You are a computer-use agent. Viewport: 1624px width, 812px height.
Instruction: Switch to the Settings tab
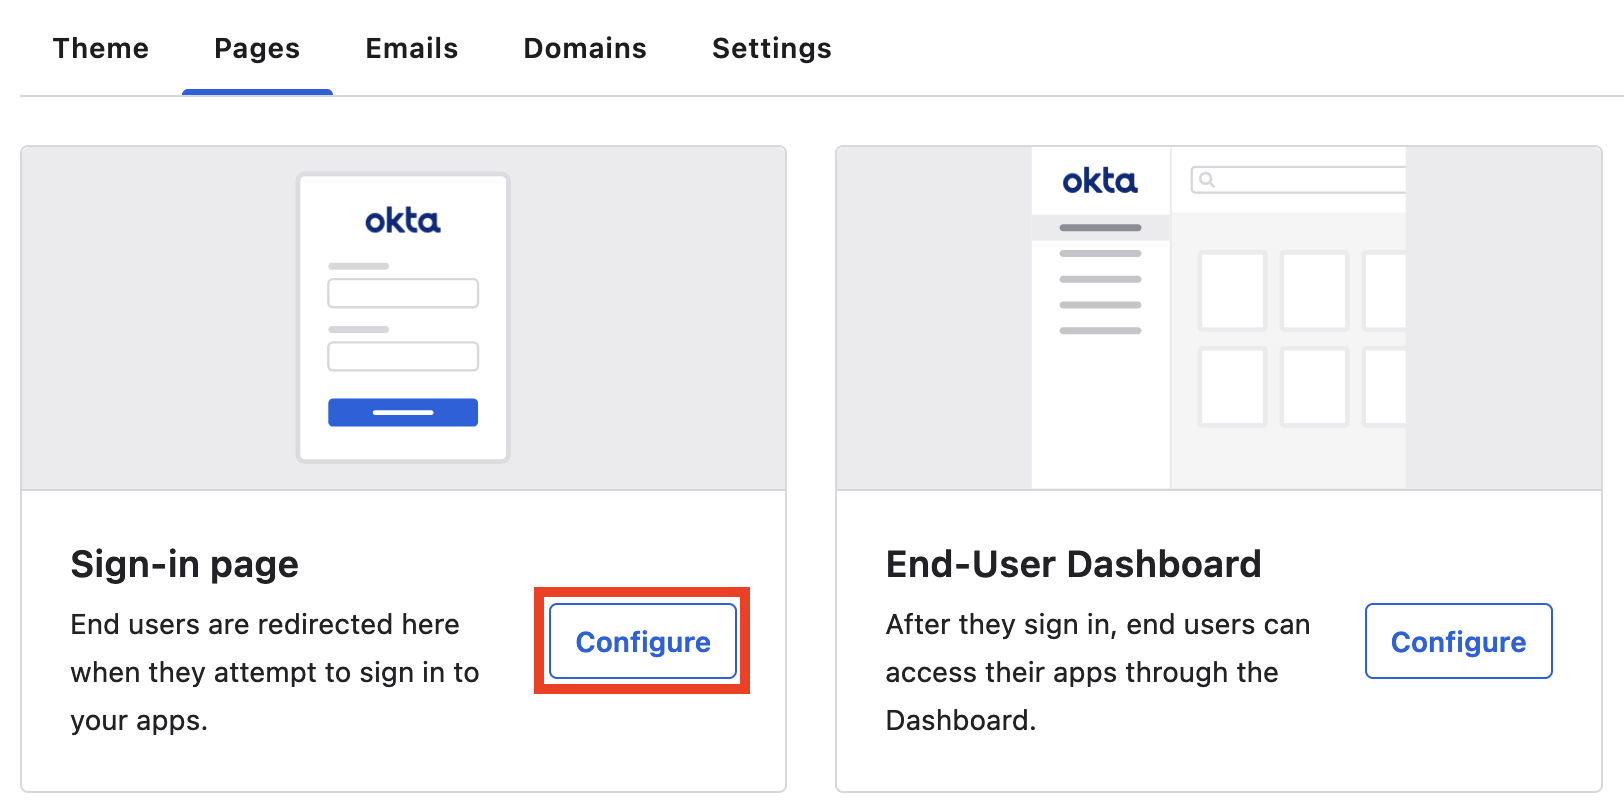click(x=771, y=47)
